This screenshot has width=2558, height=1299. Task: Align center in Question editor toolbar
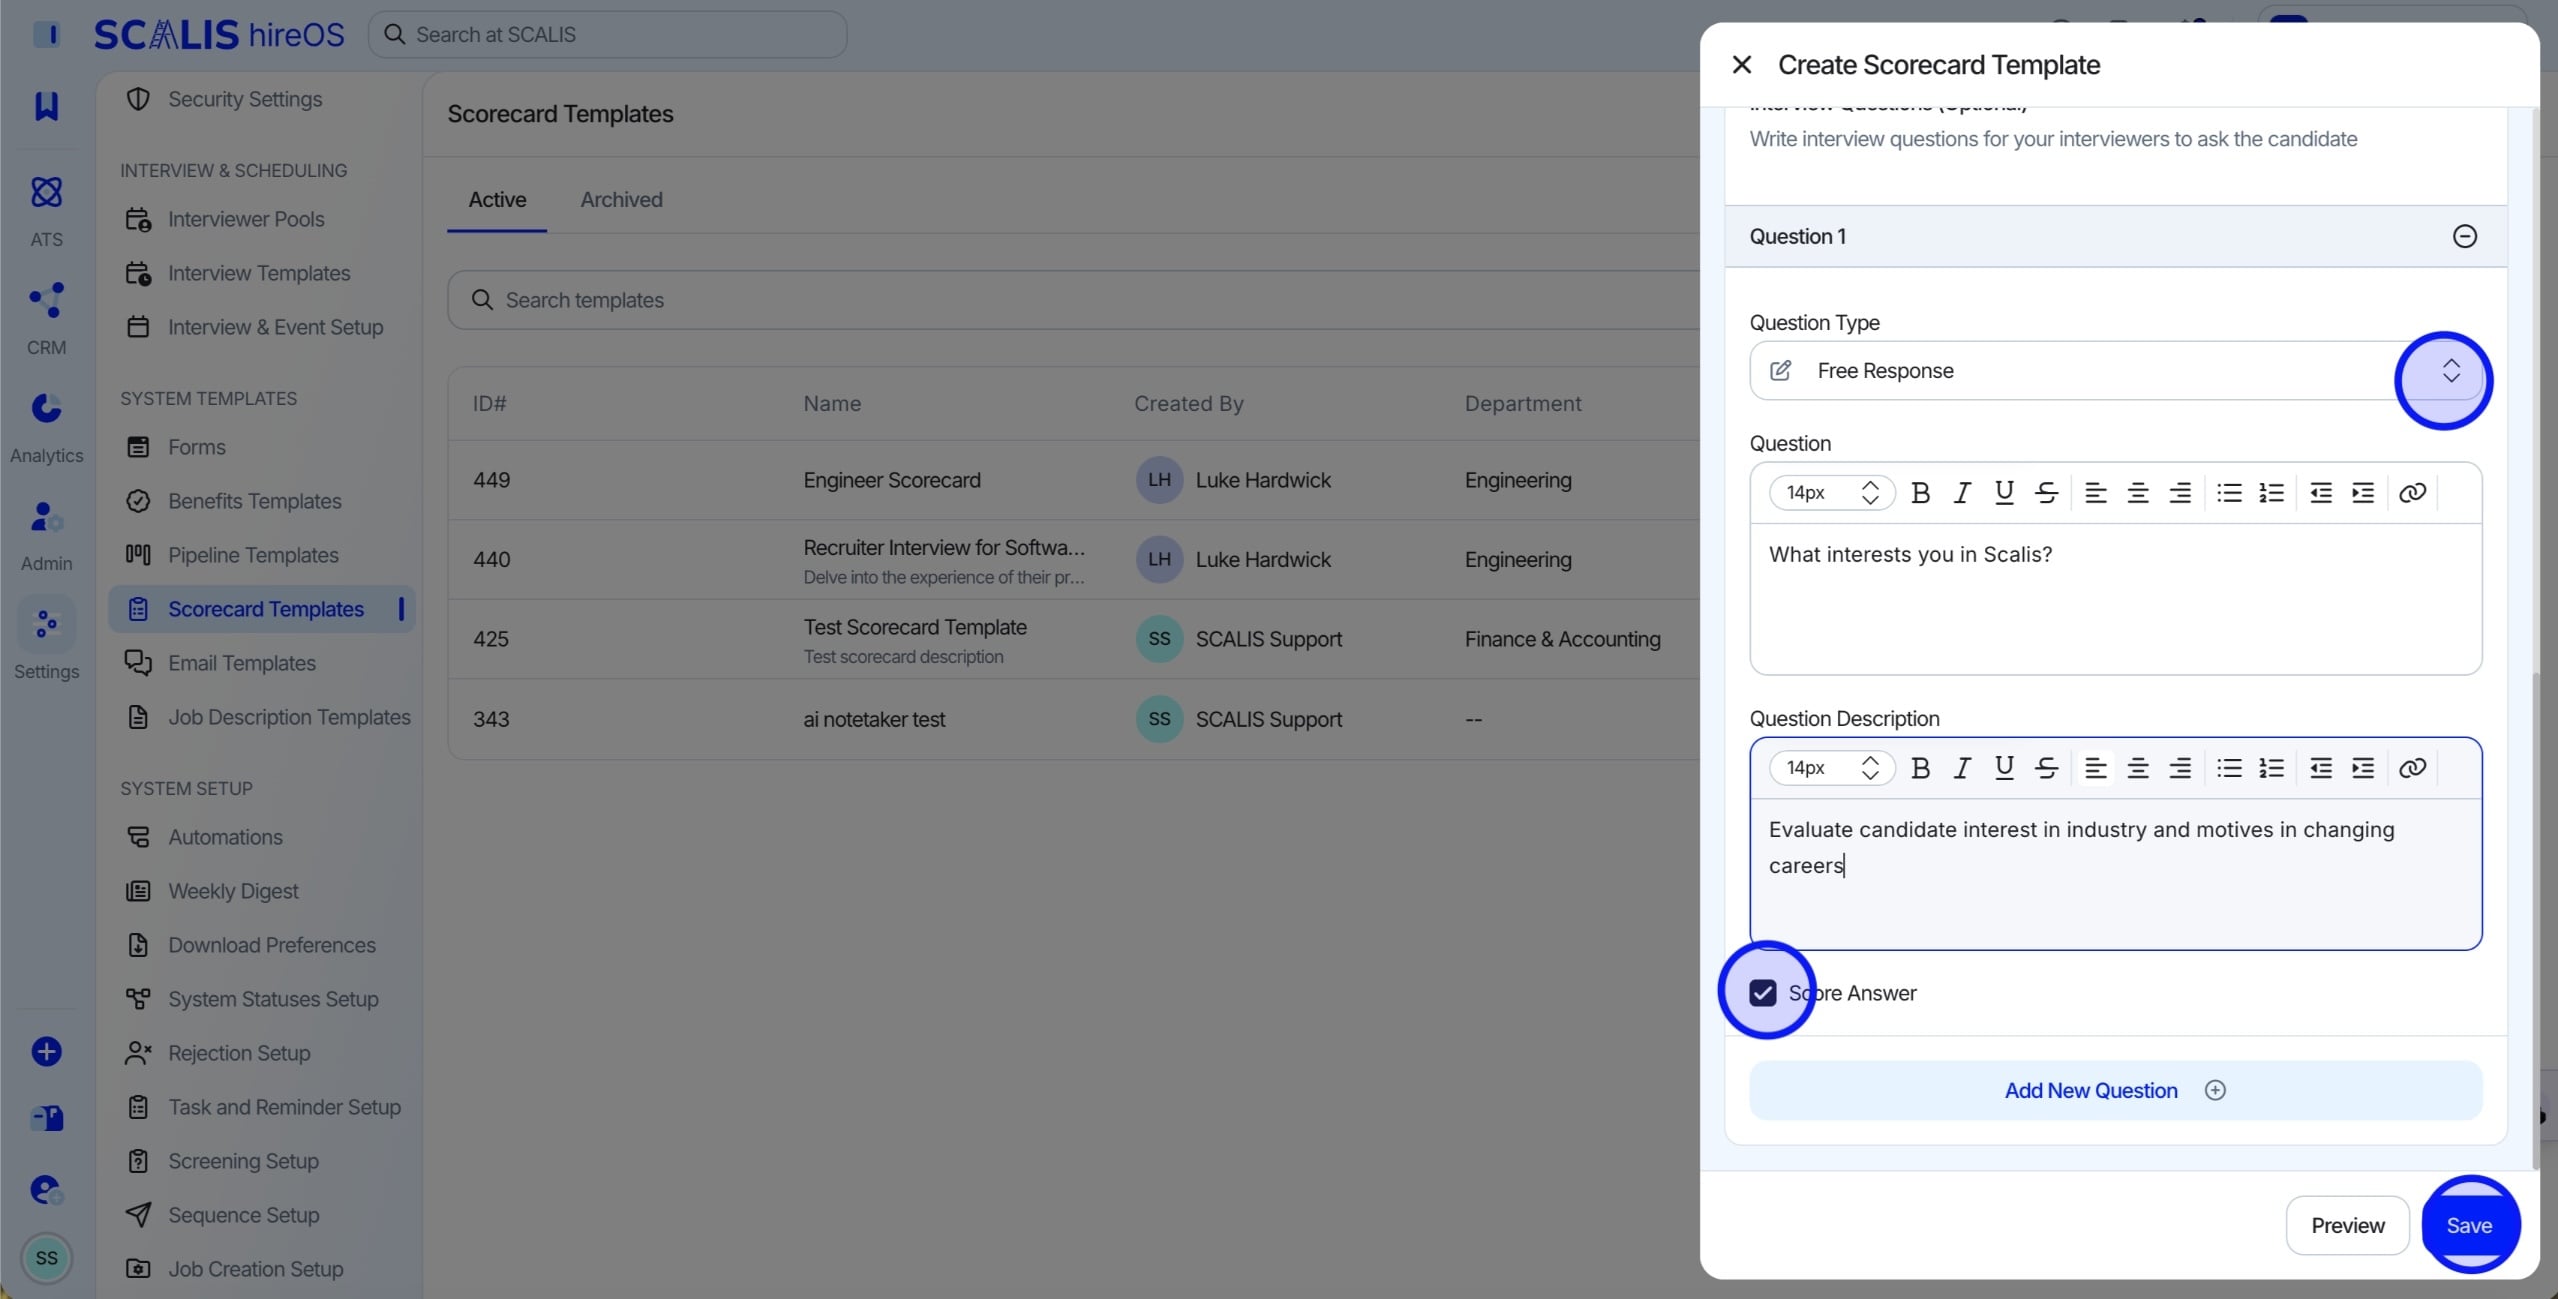[x=2137, y=492]
